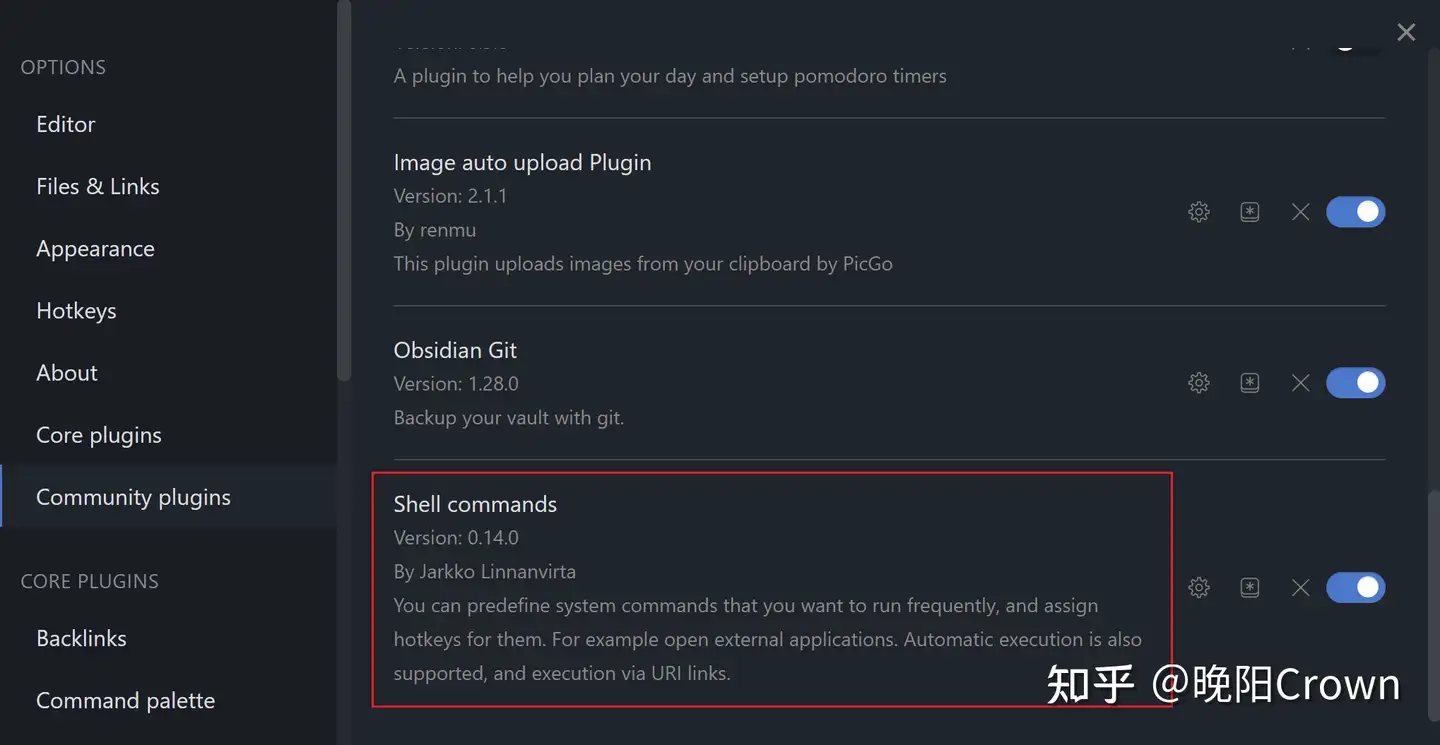Uninstall Obsidian Git with X icon

(1300, 383)
